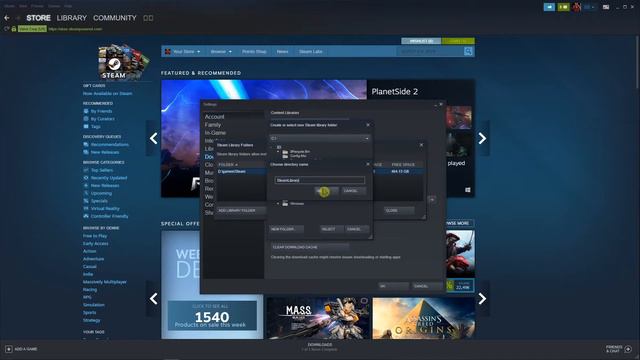Click SELECT button in folder dialog
This screenshot has height=360, width=640.
(331, 229)
